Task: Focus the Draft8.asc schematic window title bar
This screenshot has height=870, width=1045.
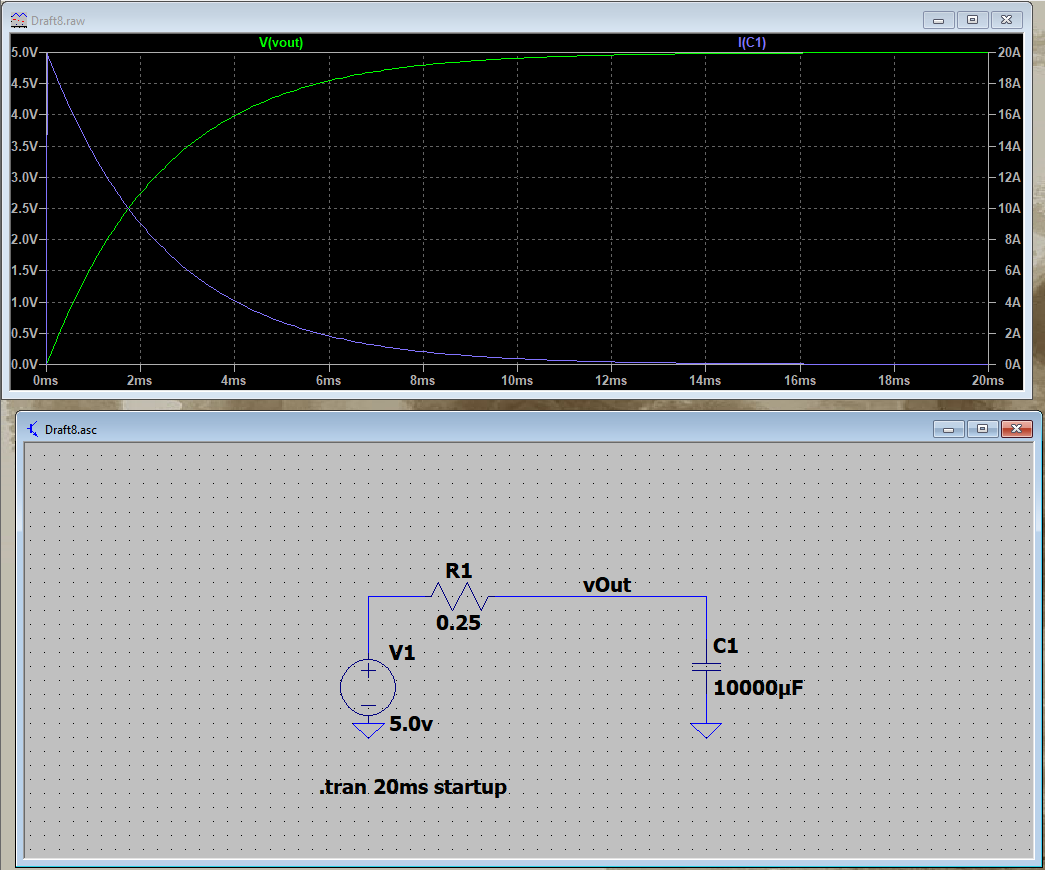Action: pyautogui.click(x=500, y=428)
